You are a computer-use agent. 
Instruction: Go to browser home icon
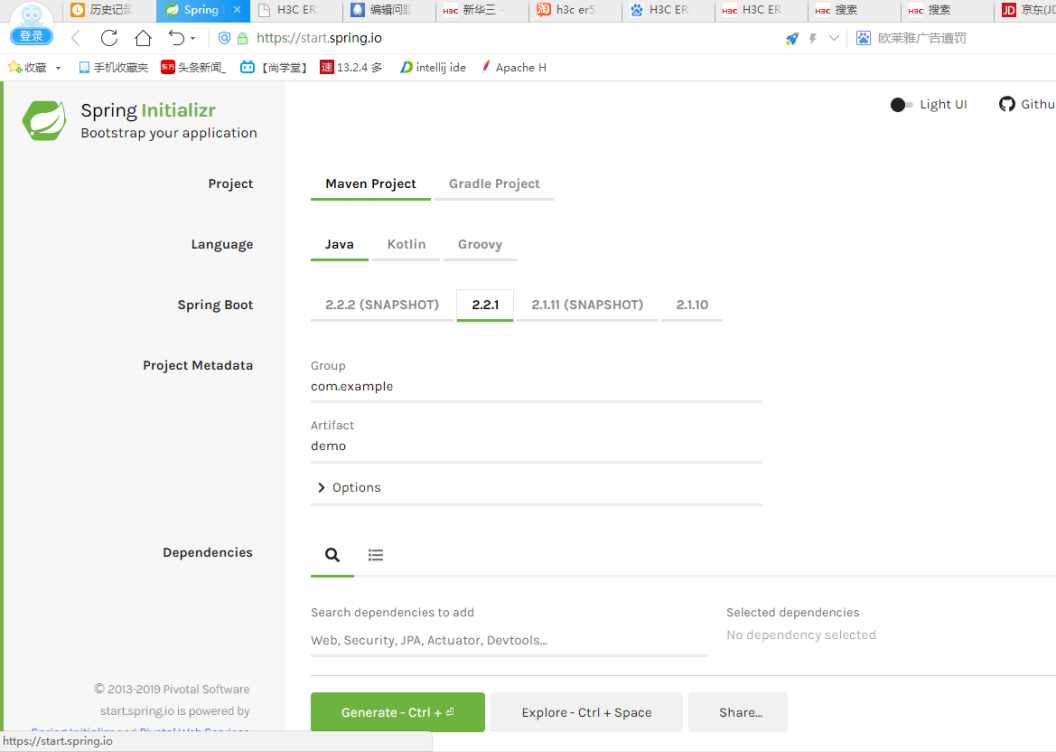(143, 38)
